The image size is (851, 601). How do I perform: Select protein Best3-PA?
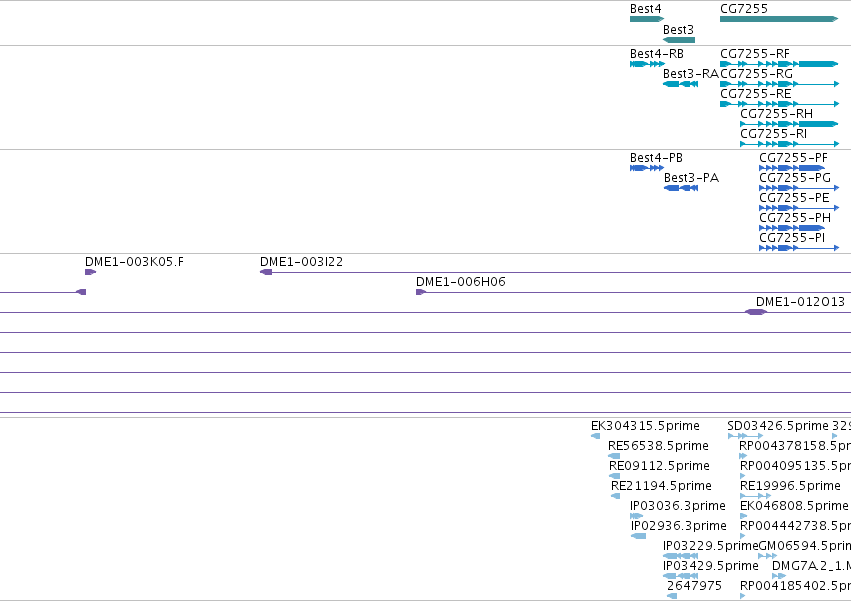tap(691, 178)
